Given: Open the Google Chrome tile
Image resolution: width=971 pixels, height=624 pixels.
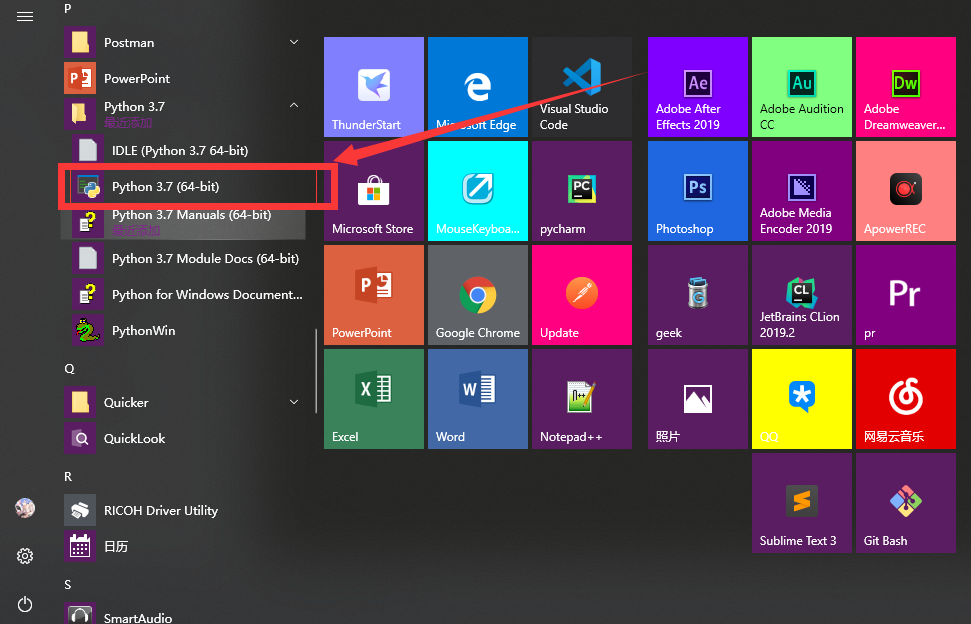Looking at the screenshot, I should pos(477,295).
